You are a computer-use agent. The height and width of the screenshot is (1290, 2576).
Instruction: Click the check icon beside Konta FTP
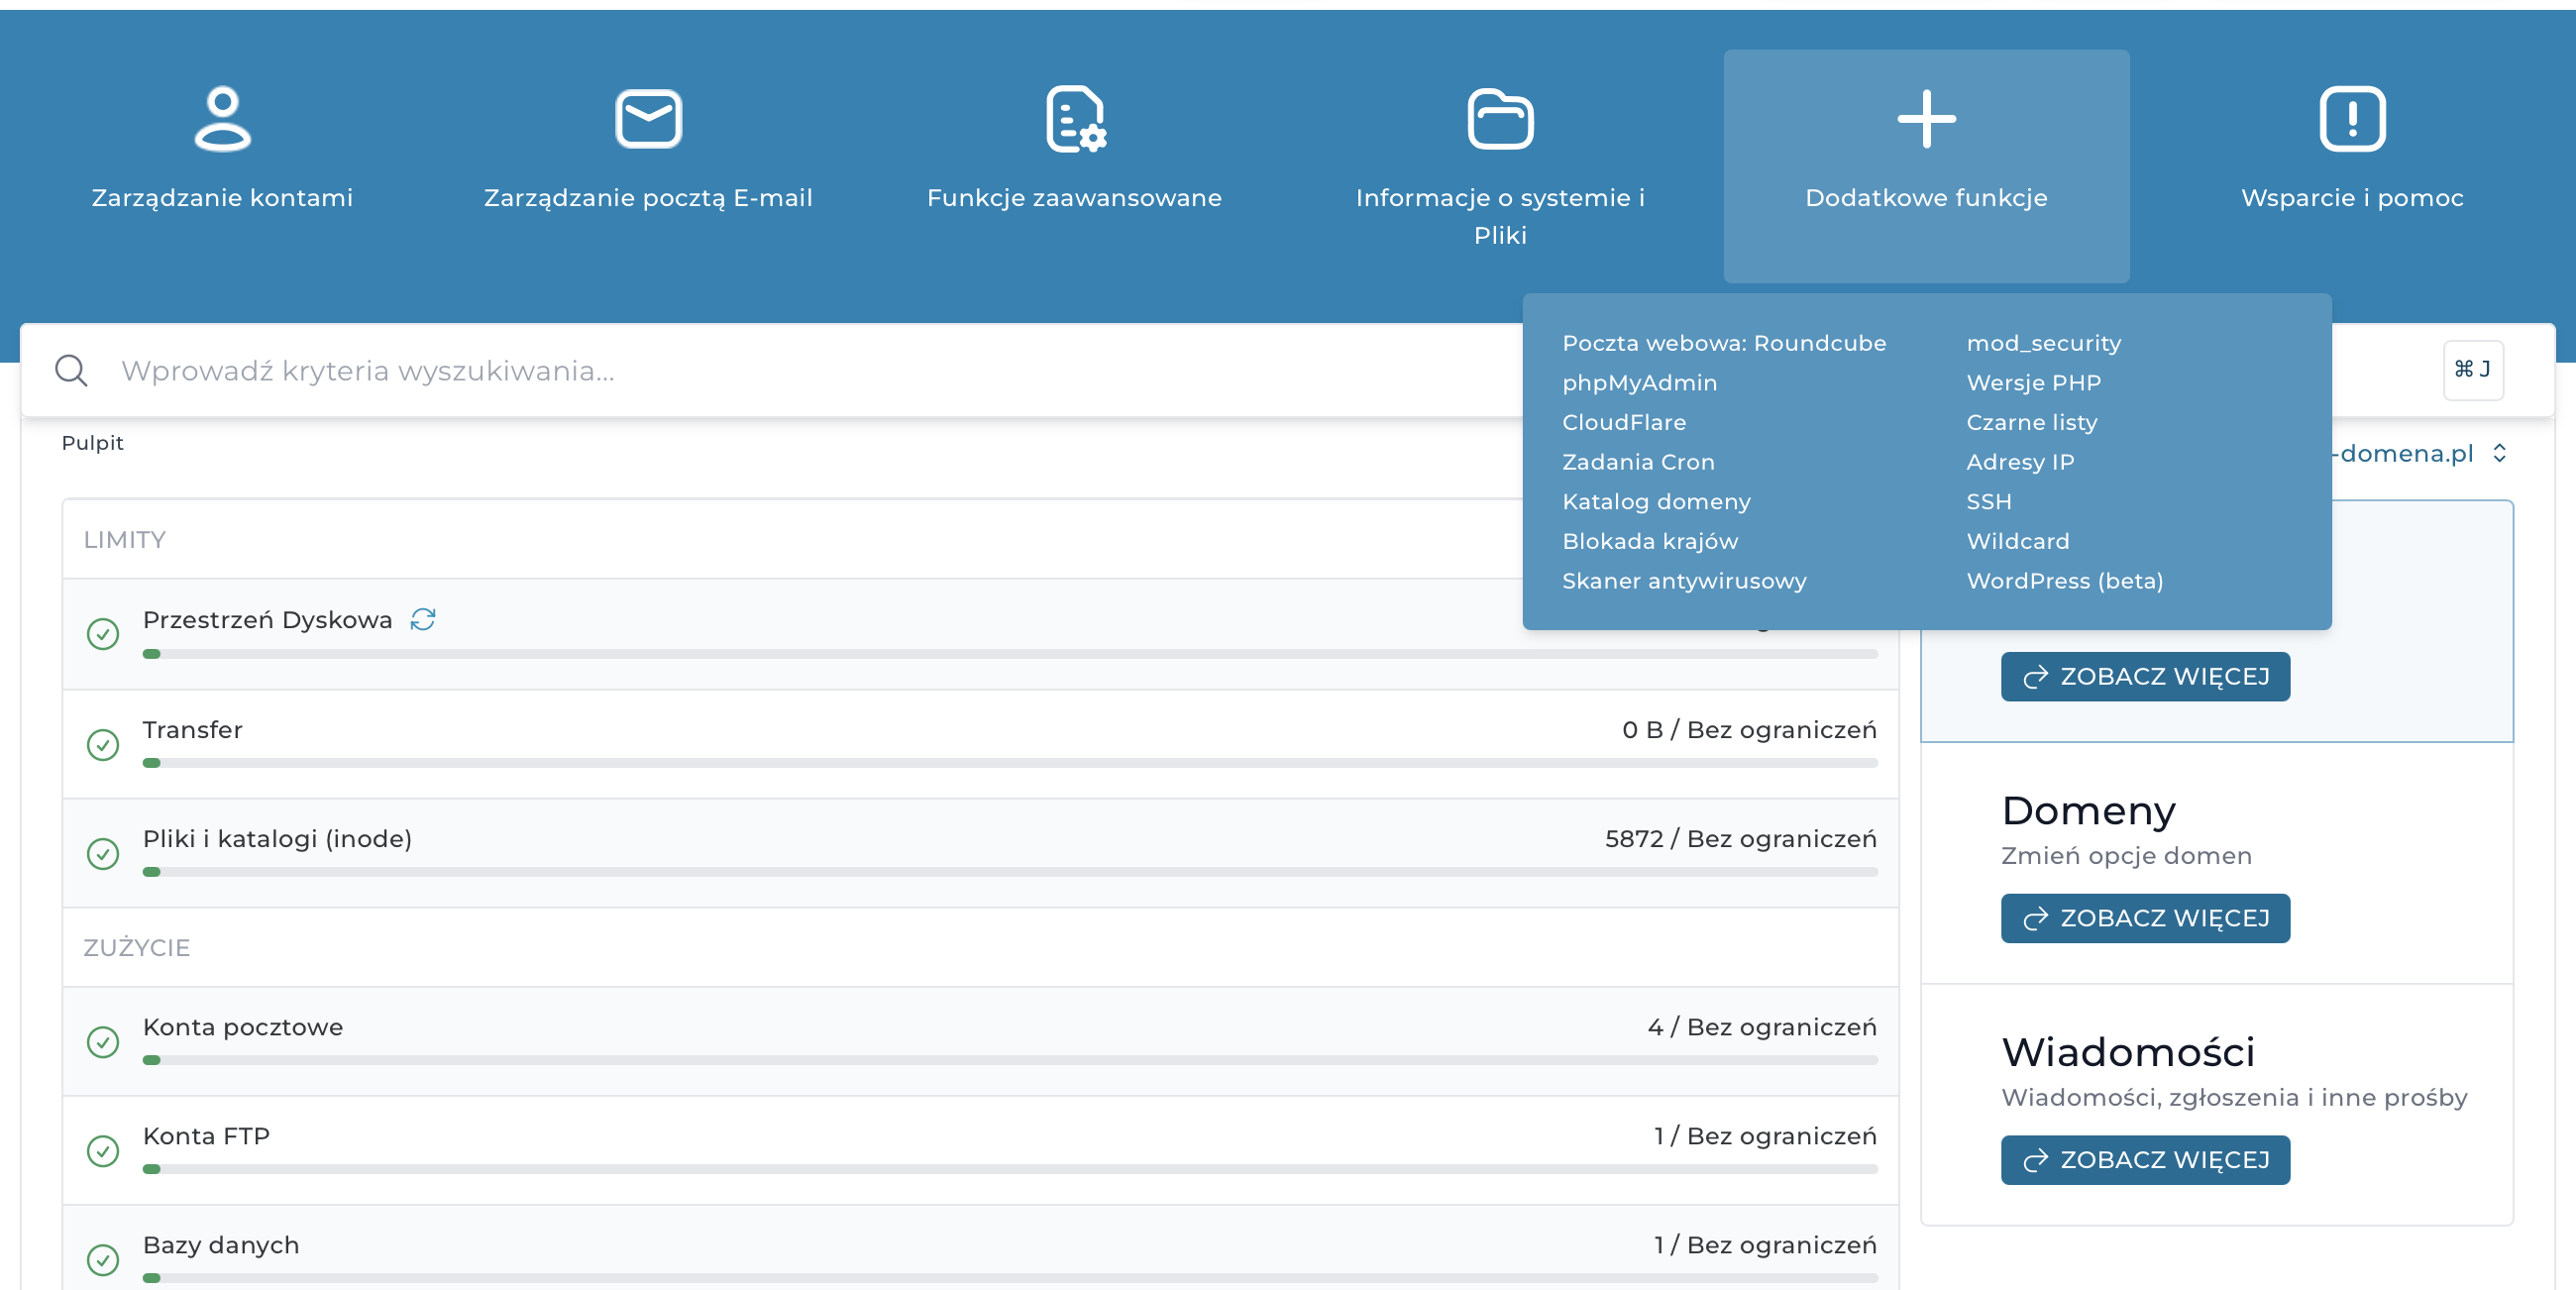(x=103, y=1151)
